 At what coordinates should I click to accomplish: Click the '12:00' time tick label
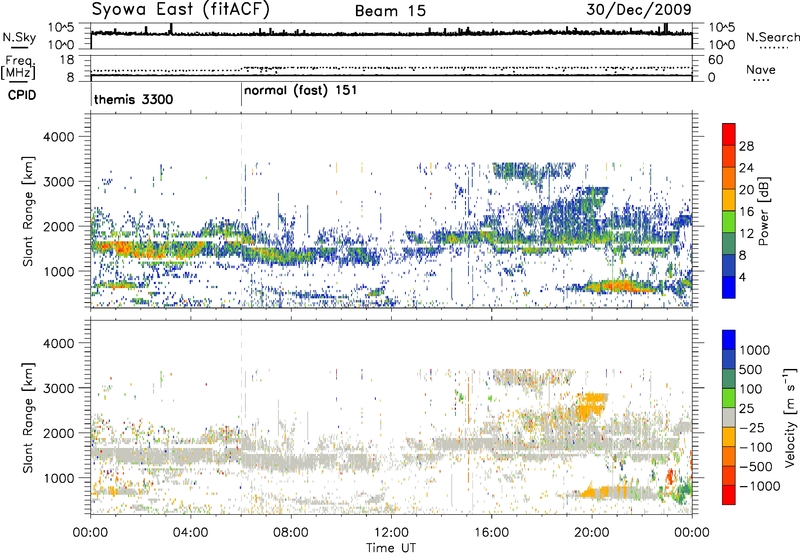pos(391,533)
